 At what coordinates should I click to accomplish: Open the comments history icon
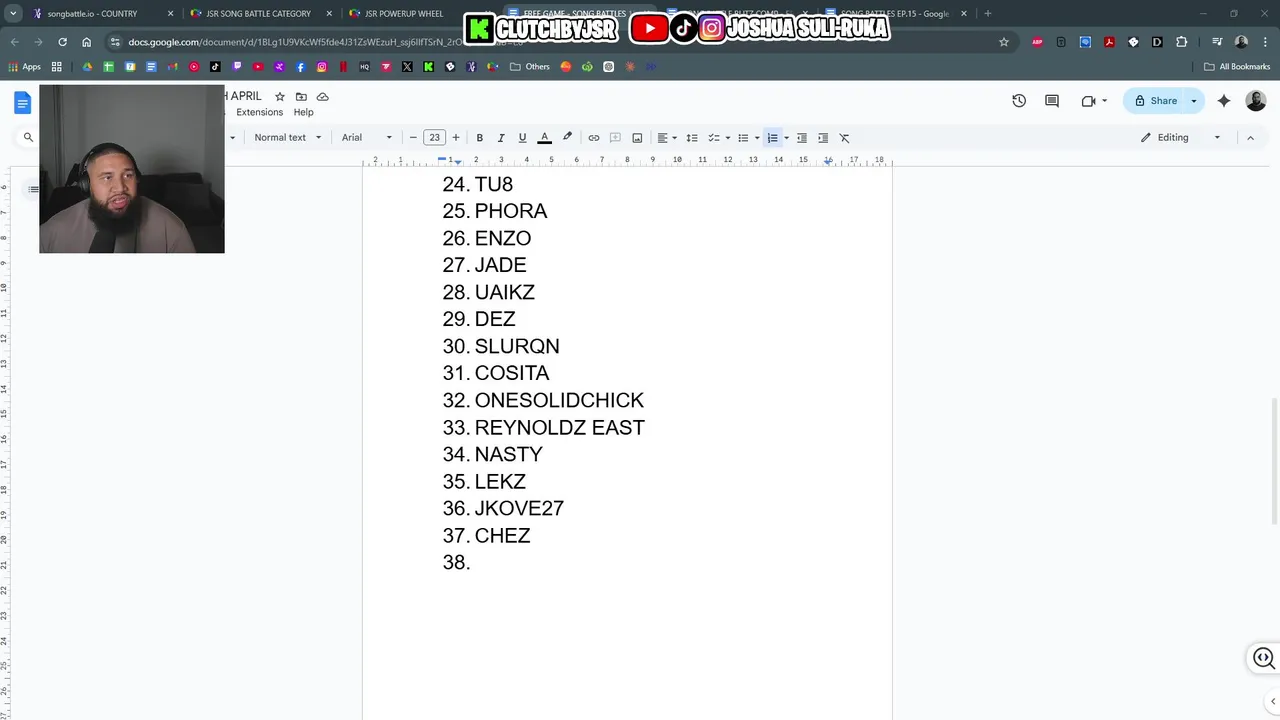point(1052,101)
